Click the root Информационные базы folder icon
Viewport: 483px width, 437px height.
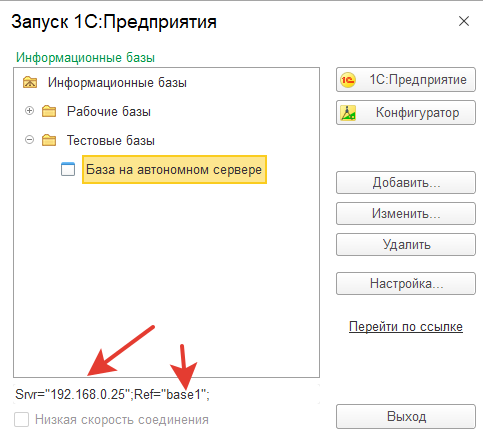pyautogui.click(x=30, y=82)
